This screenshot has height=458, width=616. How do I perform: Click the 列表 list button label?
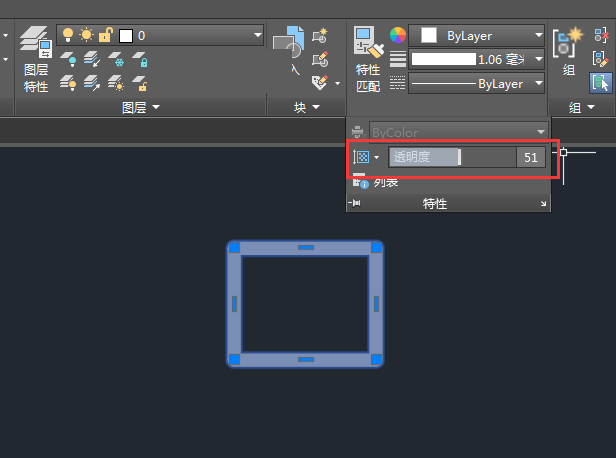[386, 183]
